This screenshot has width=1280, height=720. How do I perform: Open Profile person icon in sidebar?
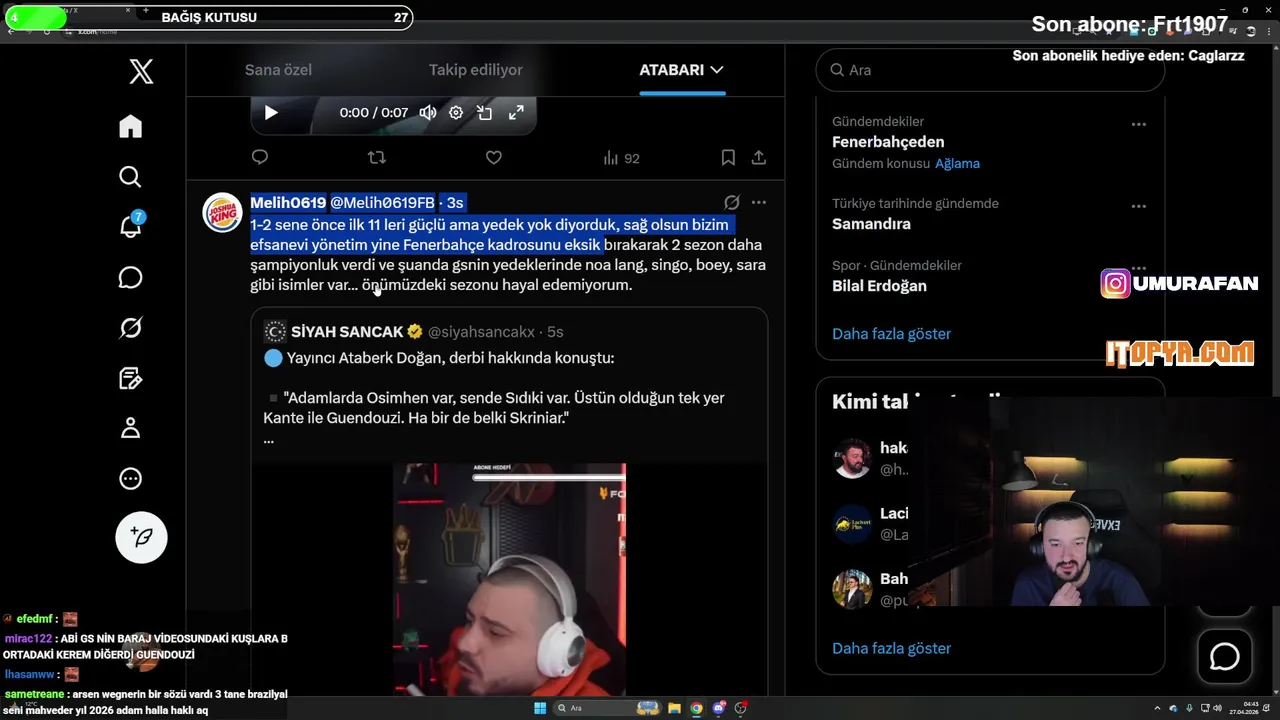pyautogui.click(x=130, y=428)
